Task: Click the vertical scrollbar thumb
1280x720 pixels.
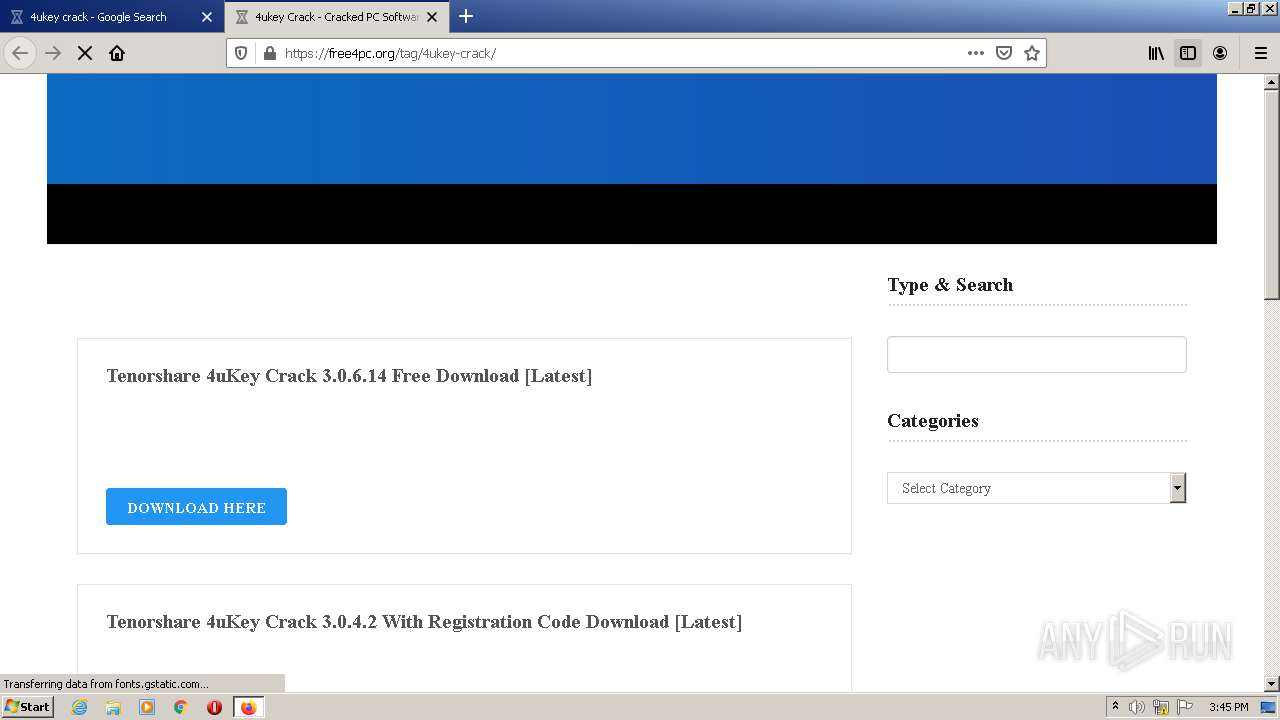Action: (1272, 195)
